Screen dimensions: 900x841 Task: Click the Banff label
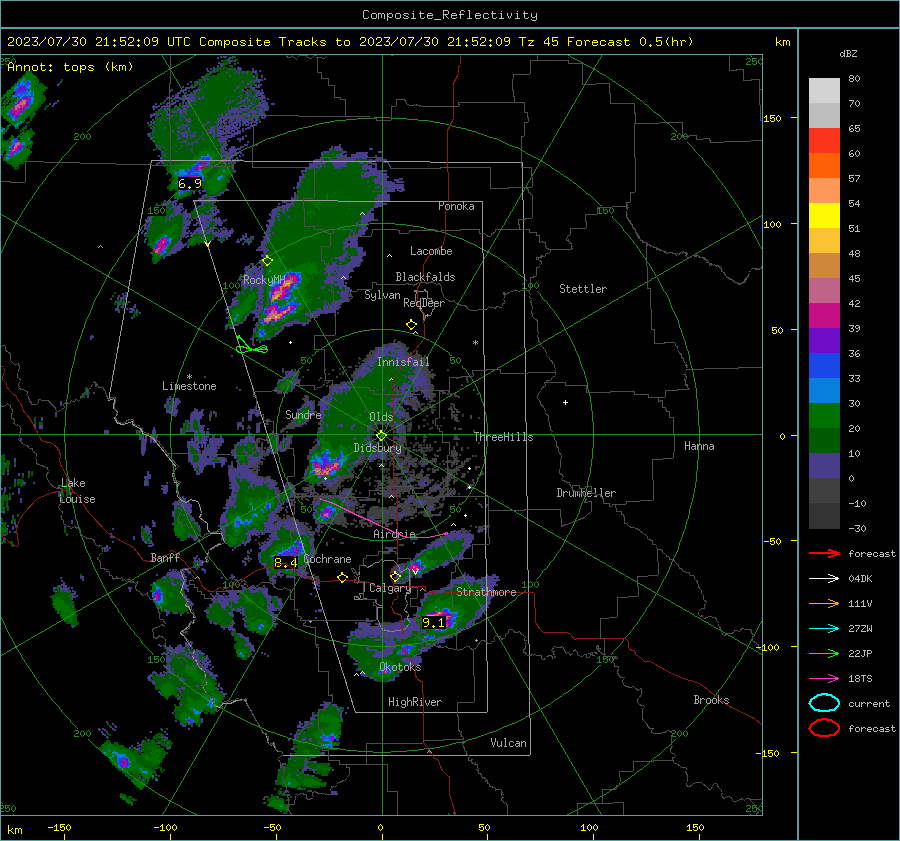tap(165, 557)
